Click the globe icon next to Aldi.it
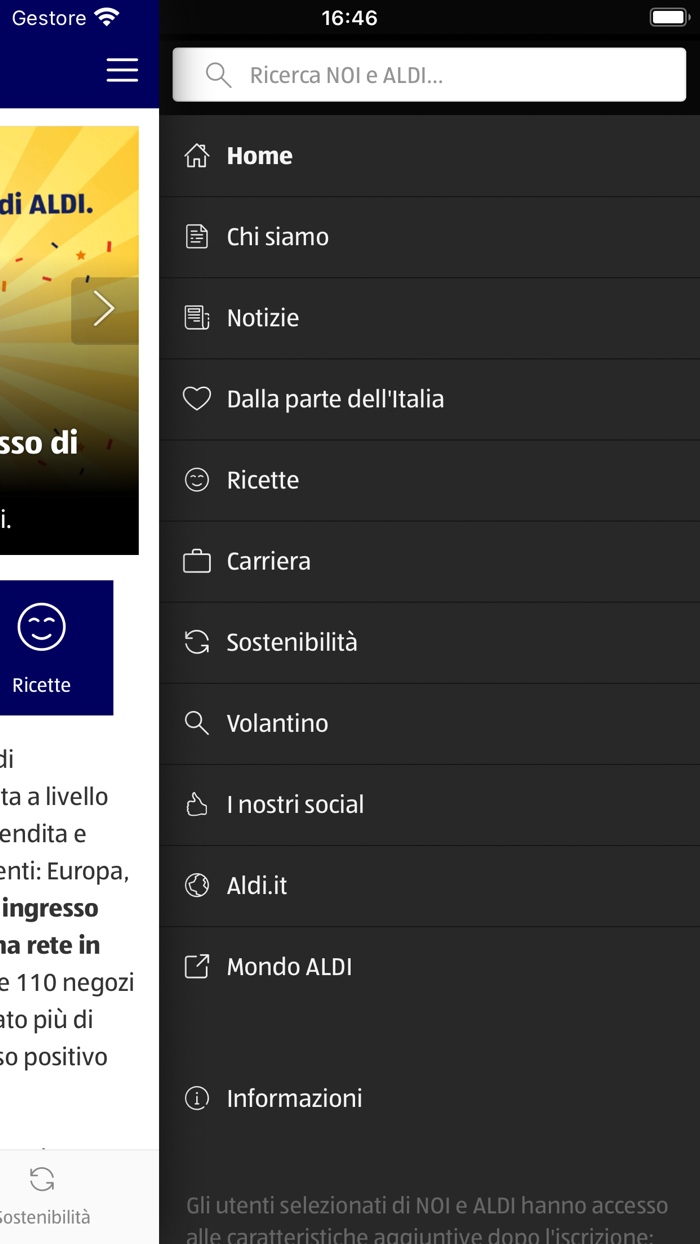This screenshot has width=700, height=1244. coord(197,885)
